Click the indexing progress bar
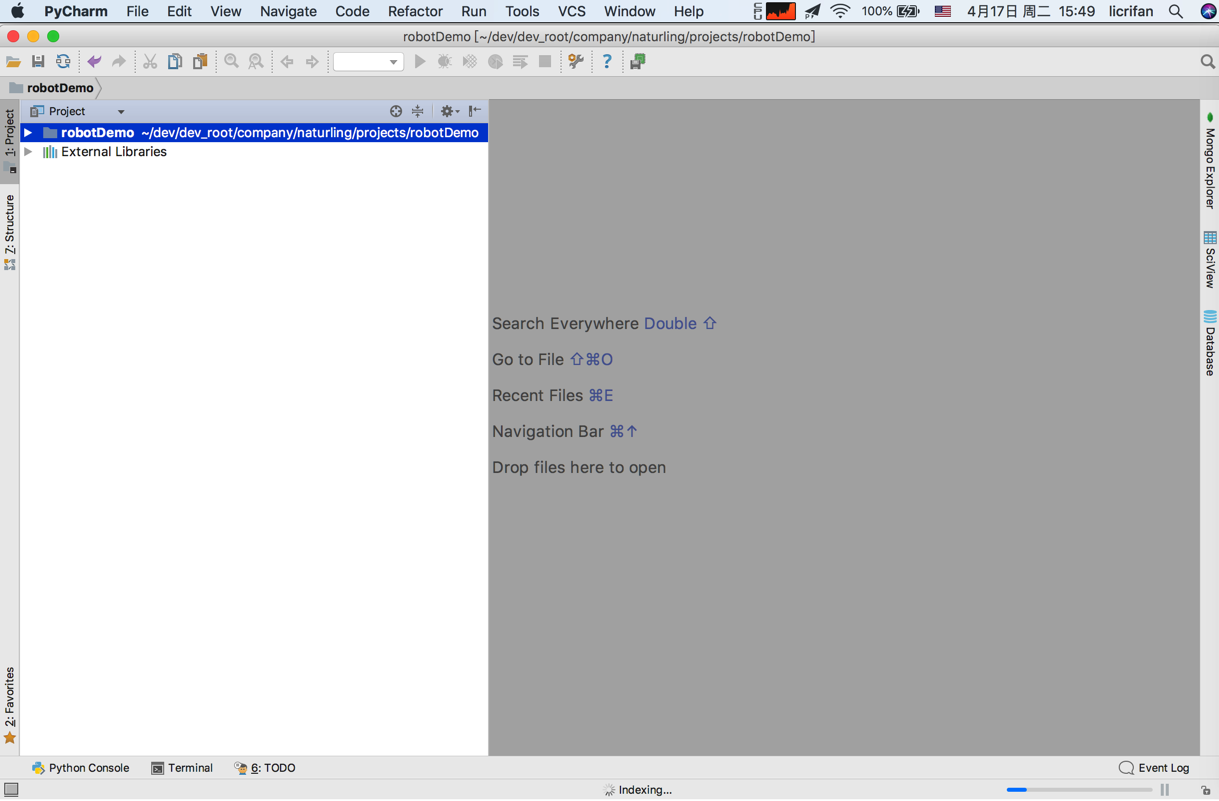Image resolution: width=1219 pixels, height=801 pixels. pyautogui.click(x=1079, y=790)
